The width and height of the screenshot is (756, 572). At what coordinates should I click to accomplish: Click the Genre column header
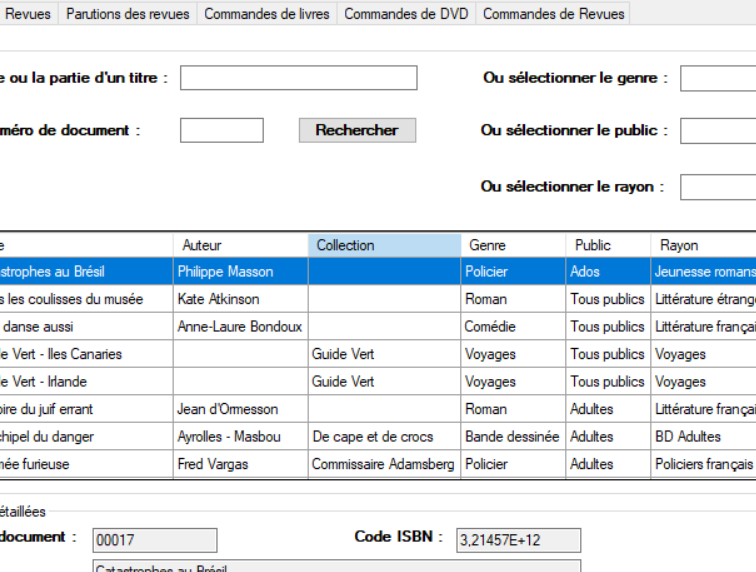pyautogui.click(x=513, y=245)
